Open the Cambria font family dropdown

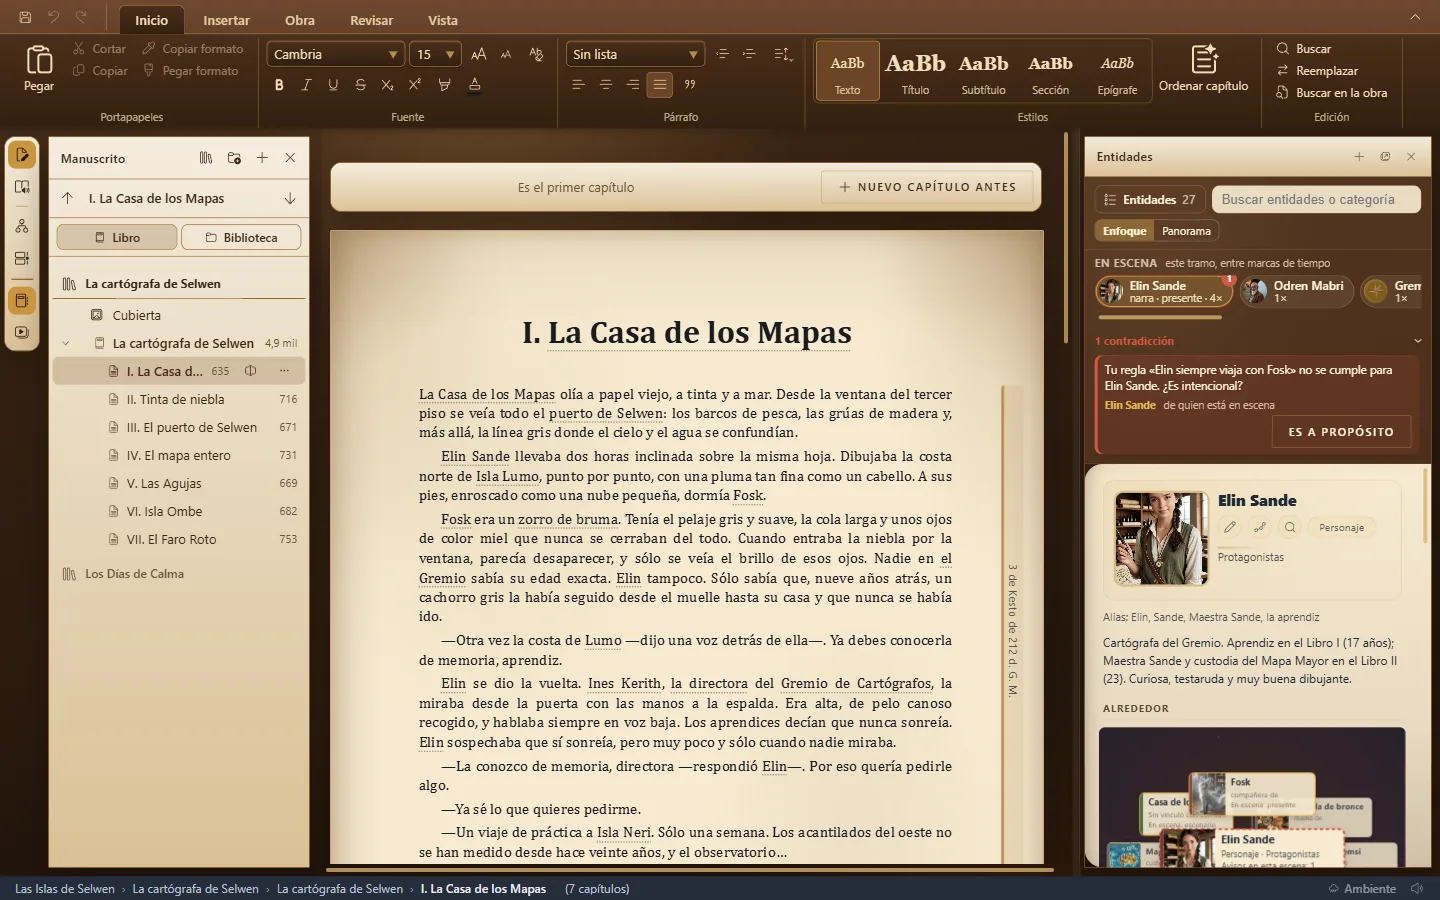tap(334, 54)
